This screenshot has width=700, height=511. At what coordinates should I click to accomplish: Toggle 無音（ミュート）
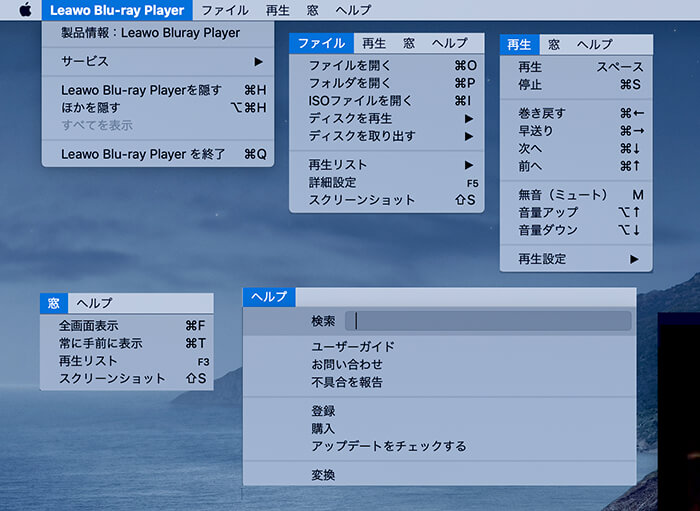[x=576, y=195]
